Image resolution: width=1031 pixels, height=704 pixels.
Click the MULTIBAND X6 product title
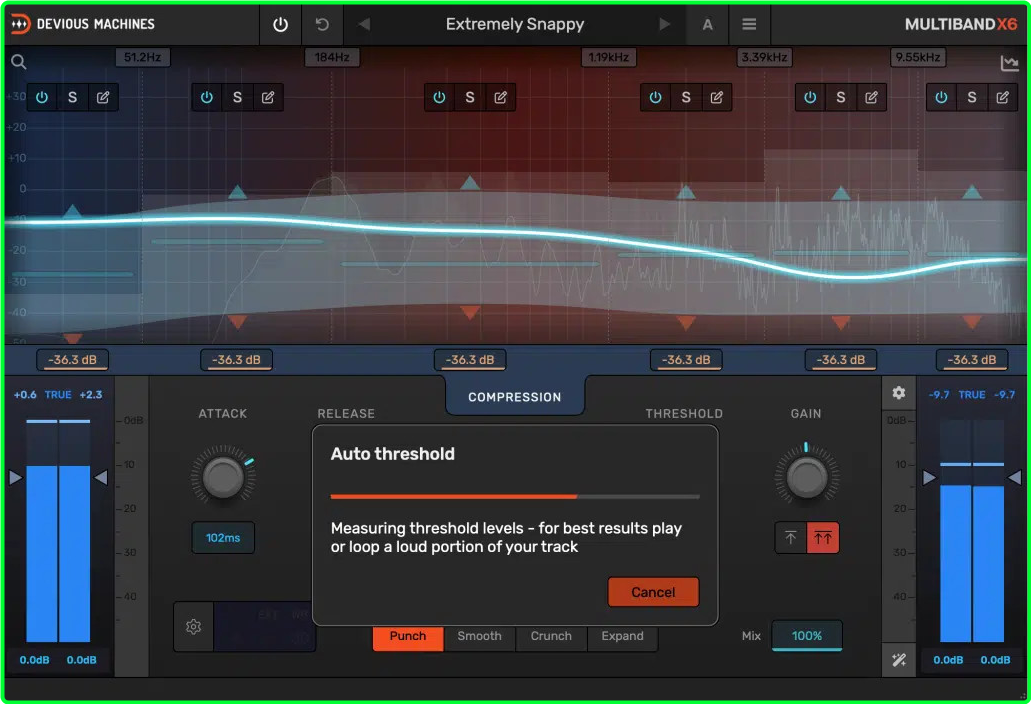(961, 24)
